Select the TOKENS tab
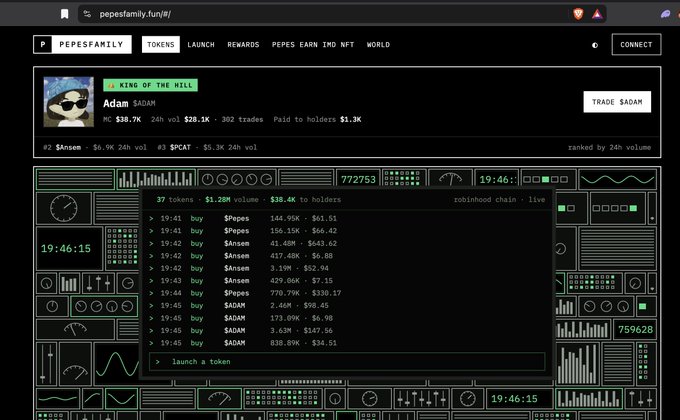 160,45
